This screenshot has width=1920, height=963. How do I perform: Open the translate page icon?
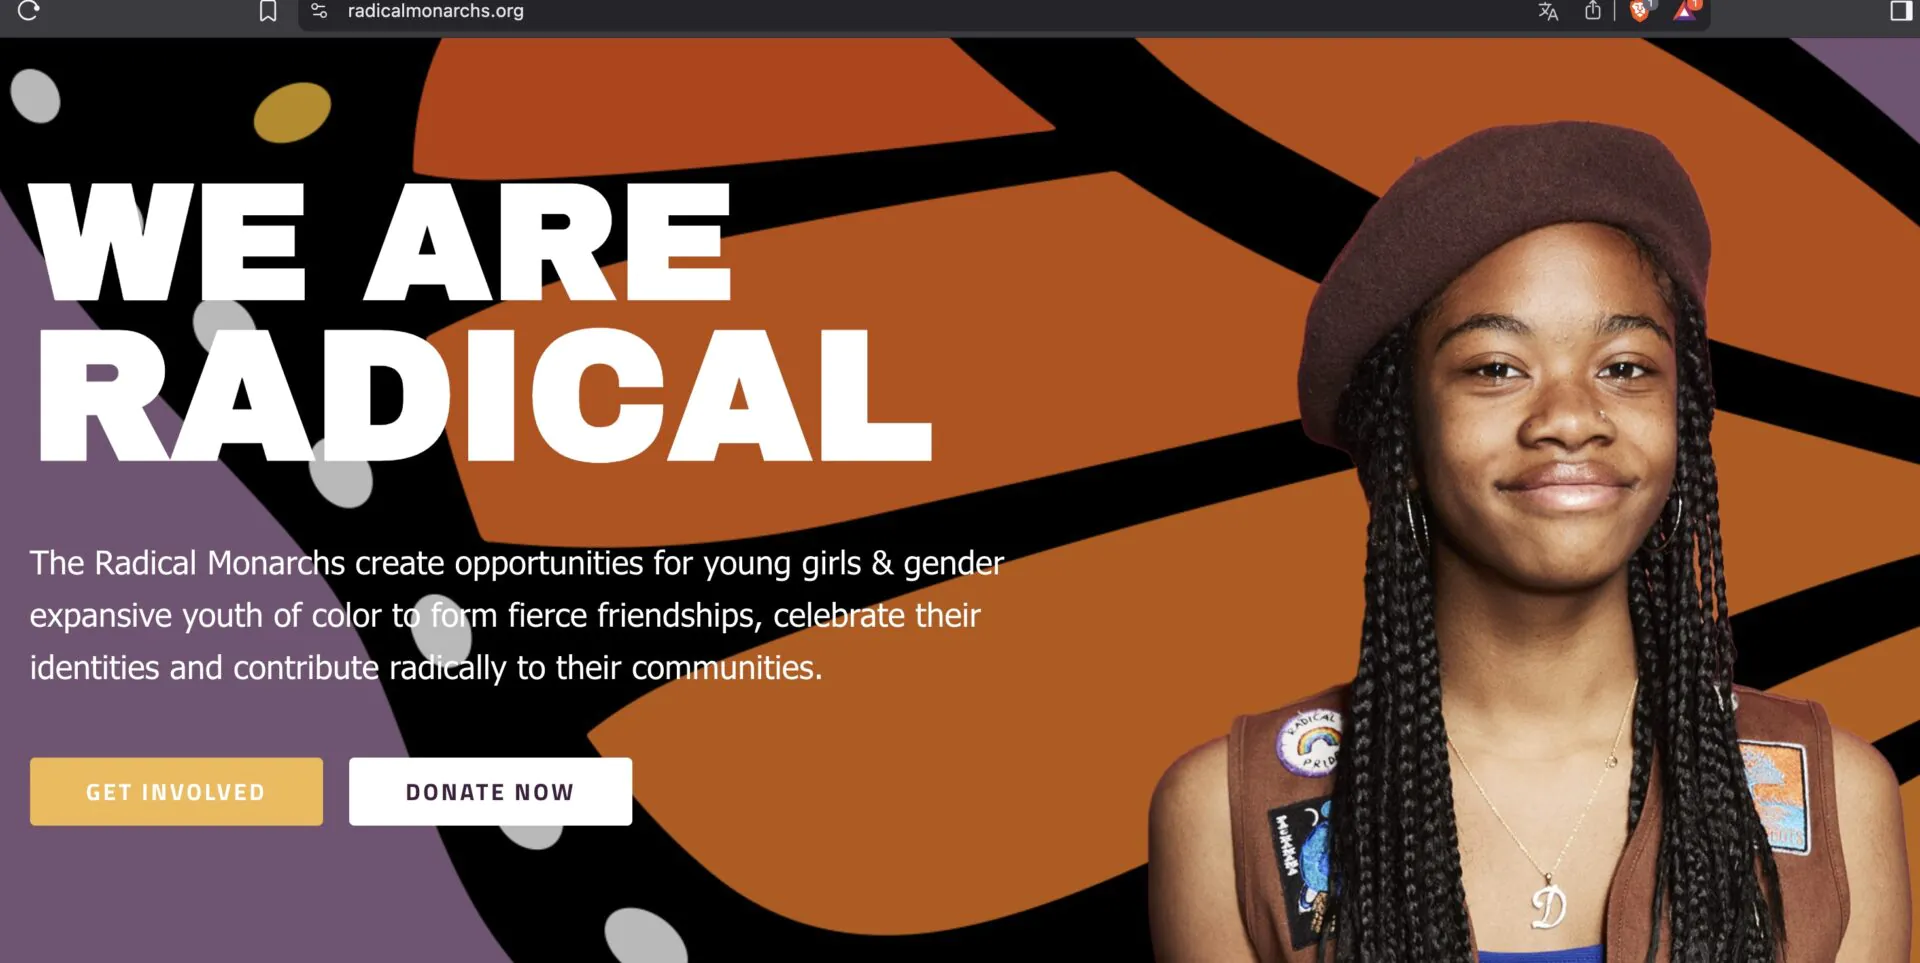click(1548, 11)
